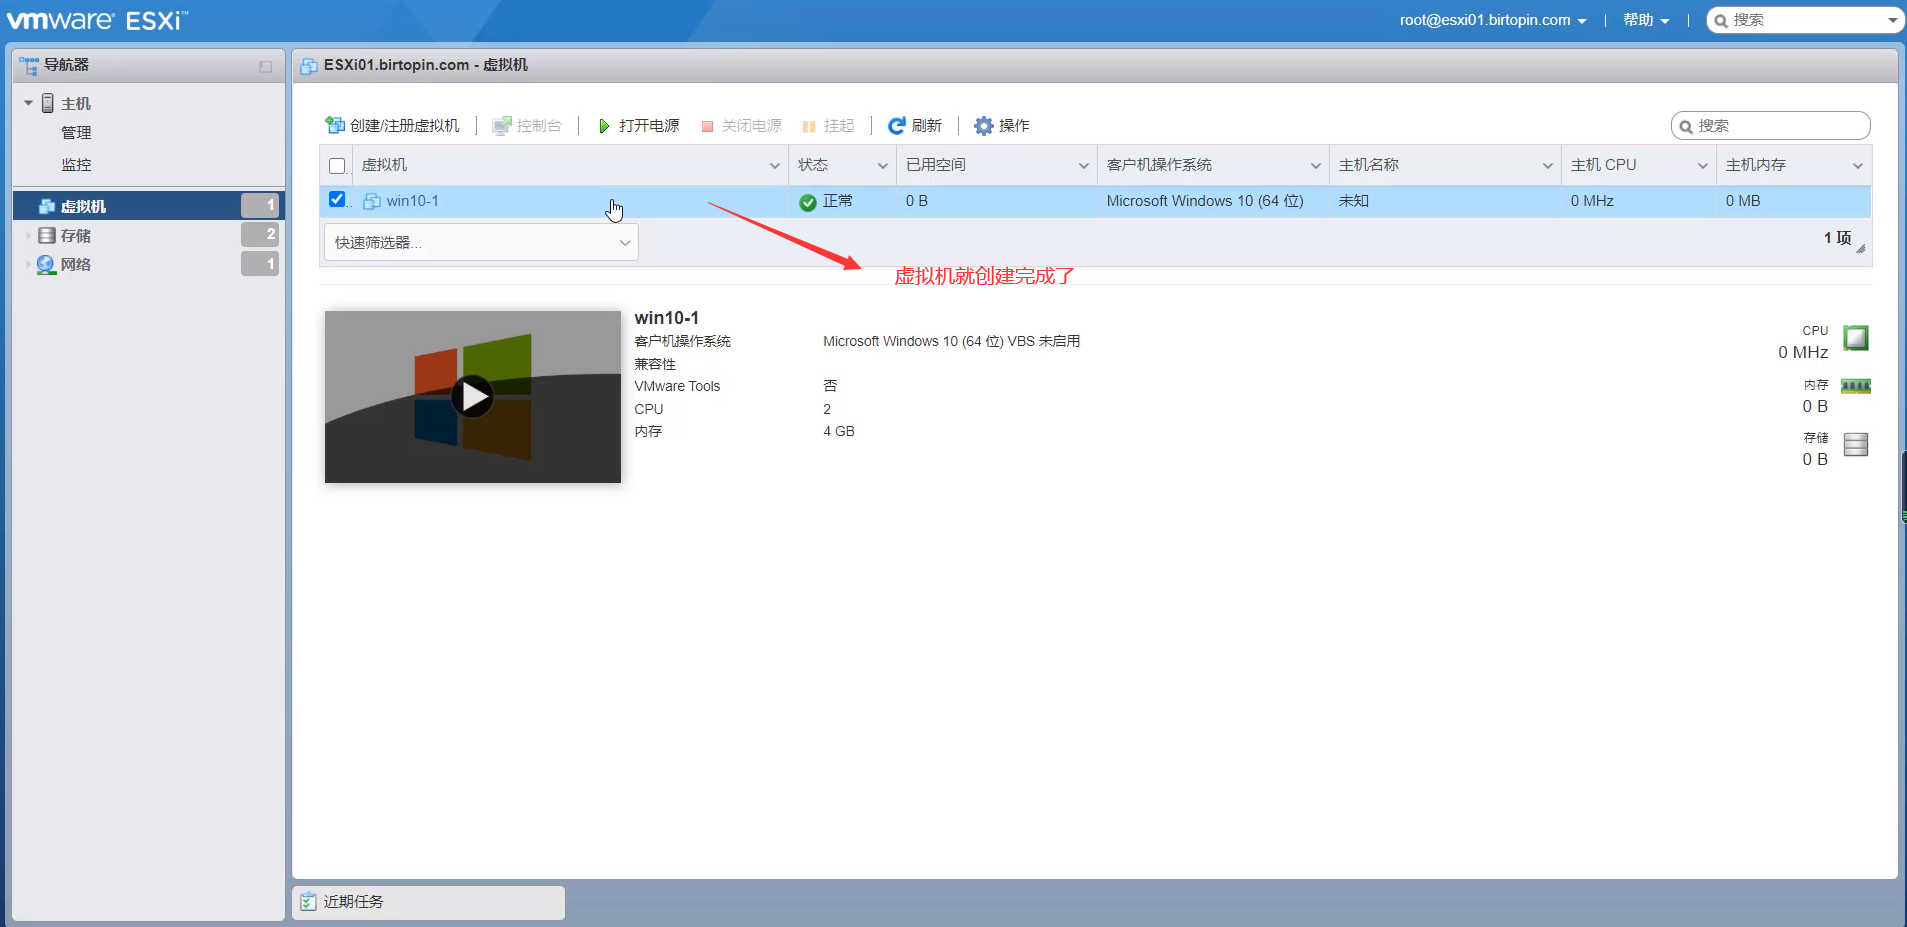The width and height of the screenshot is (1907, 927).
Task: Click the VMware ESXi logo
Action: pyautogui.click(x=97, y=20)
